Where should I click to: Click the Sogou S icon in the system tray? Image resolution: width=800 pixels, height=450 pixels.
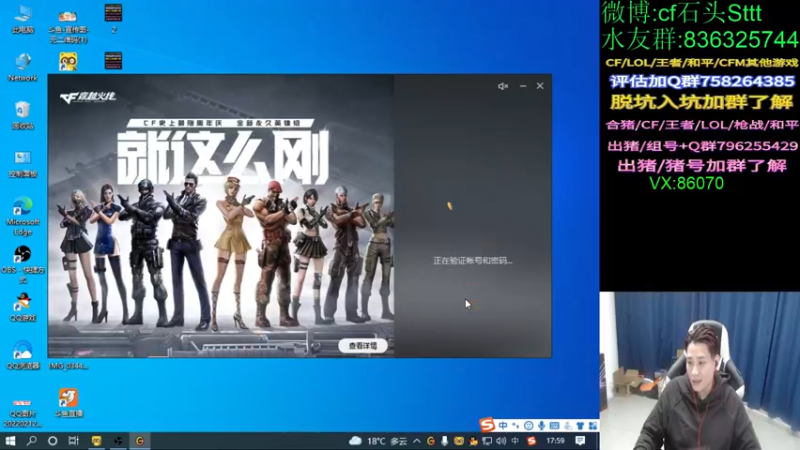tap(532, 441)
